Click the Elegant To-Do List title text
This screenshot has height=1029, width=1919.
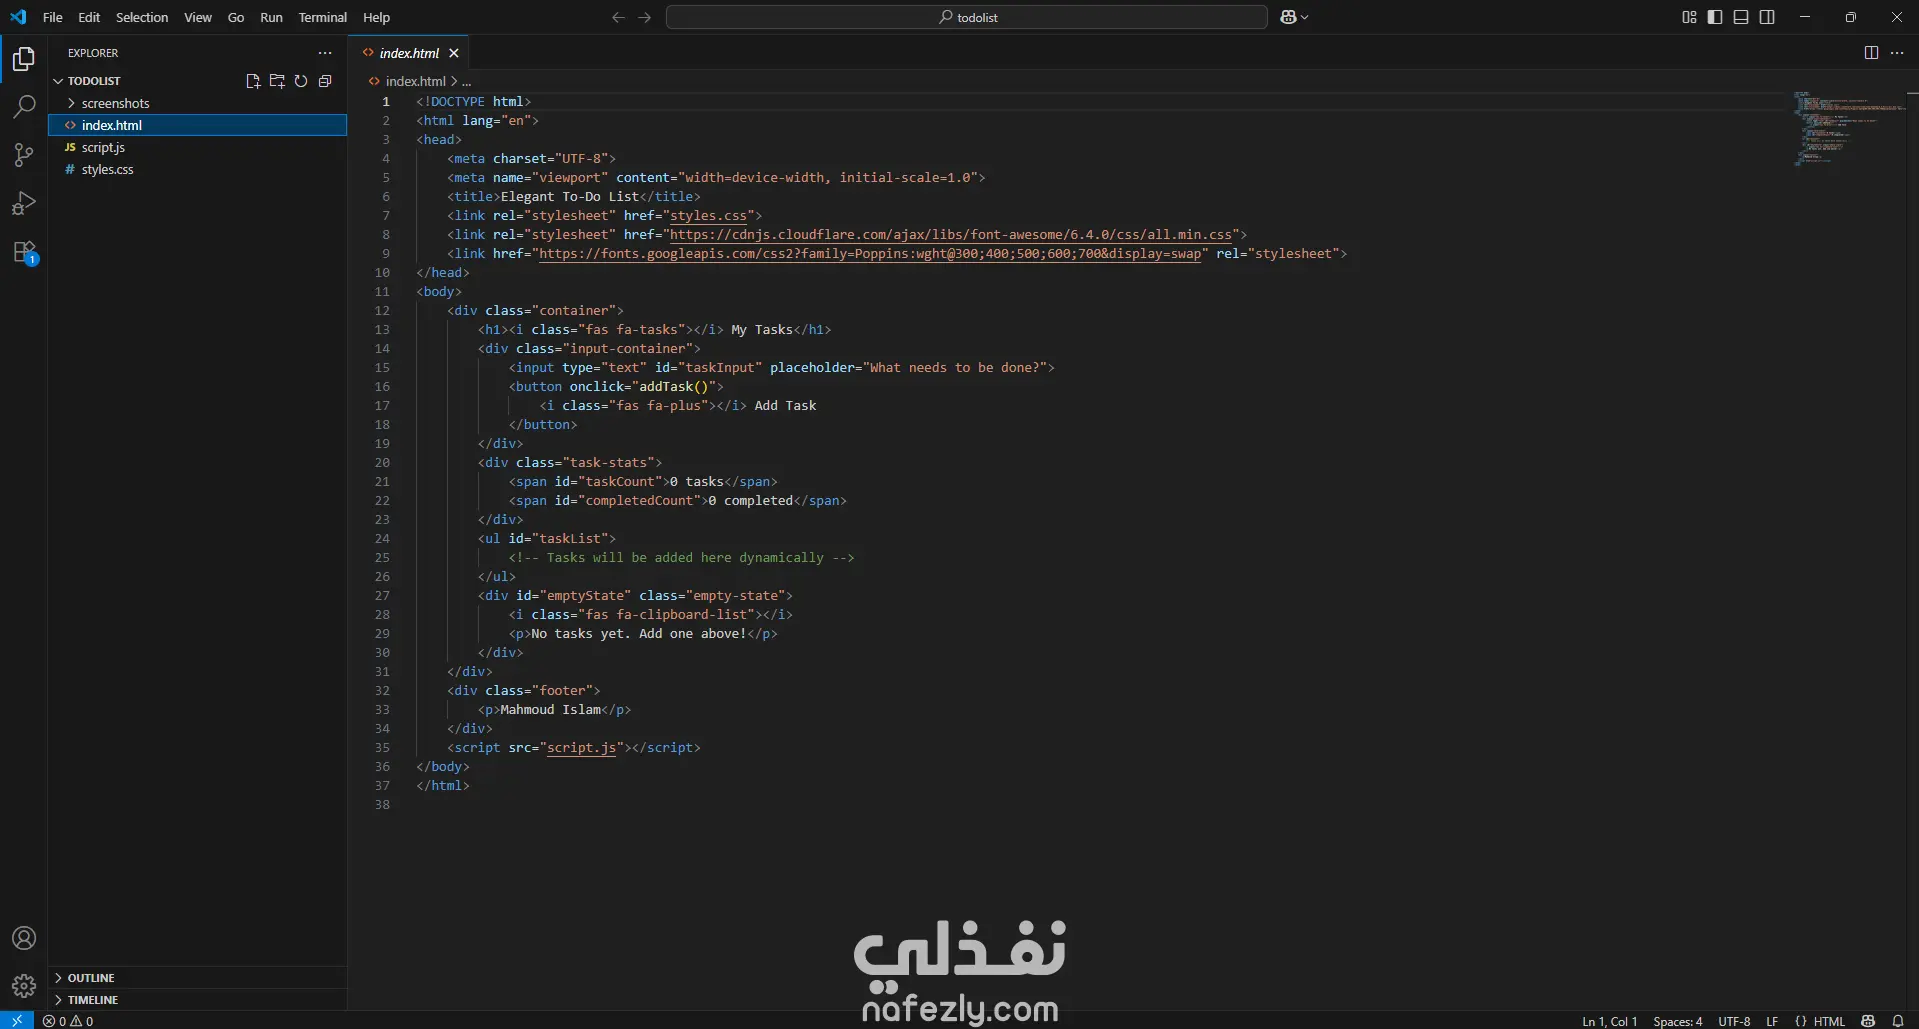pyautogui.click(x=570, y=196)
